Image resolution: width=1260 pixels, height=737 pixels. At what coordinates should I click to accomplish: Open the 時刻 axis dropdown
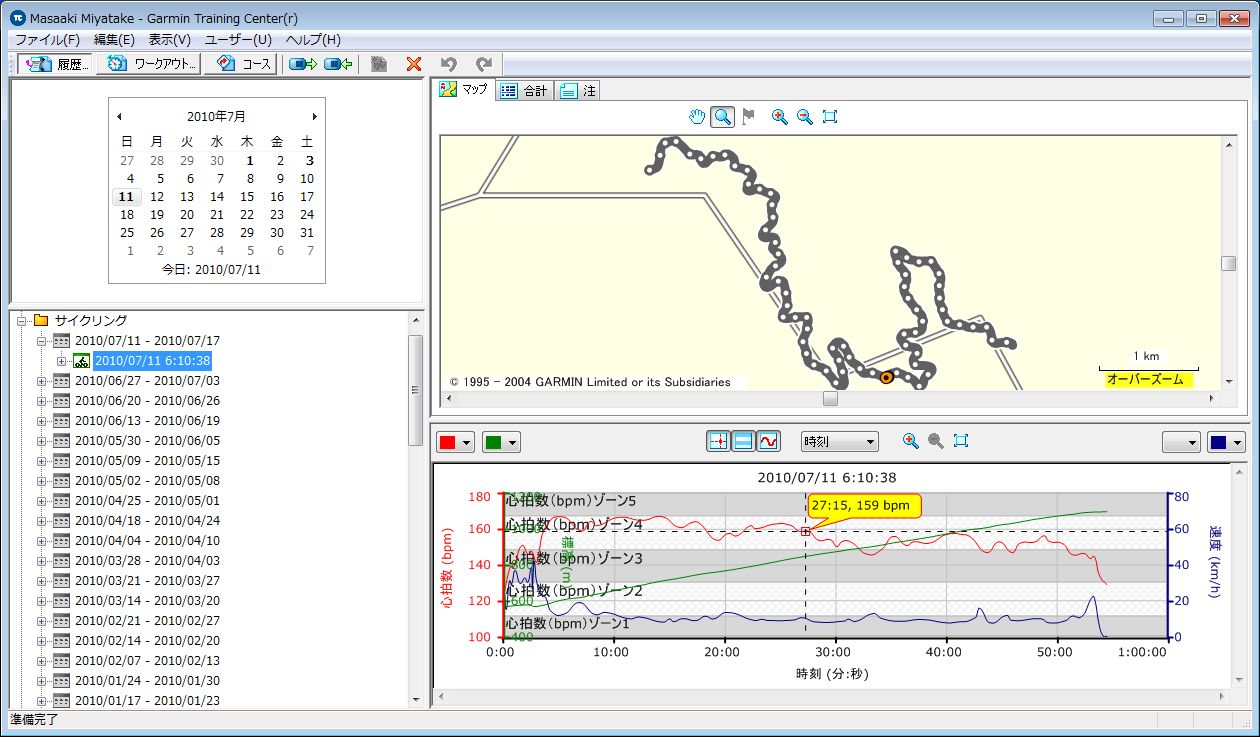tap(839, 441)
